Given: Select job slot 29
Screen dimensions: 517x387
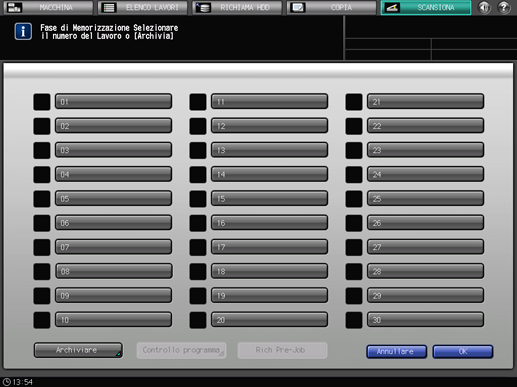Looking at the screenshot, I should pyautogui.click(x=426, y=295).
